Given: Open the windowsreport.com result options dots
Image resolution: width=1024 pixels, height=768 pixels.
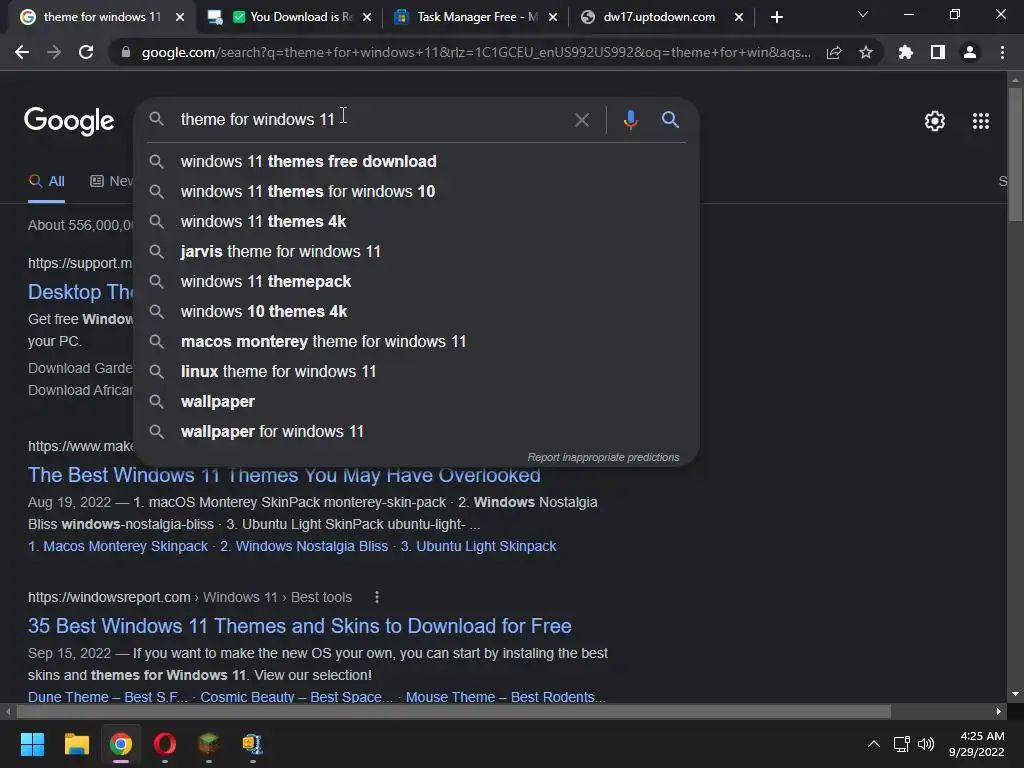Looking at the screenshot, I should (377, 597).
